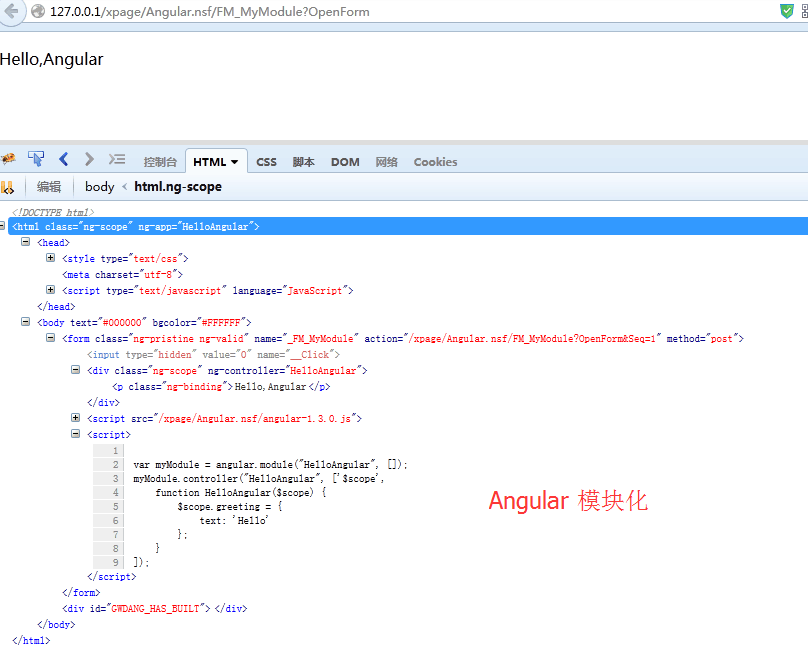Click line number 9 in script

pos(115,562)
